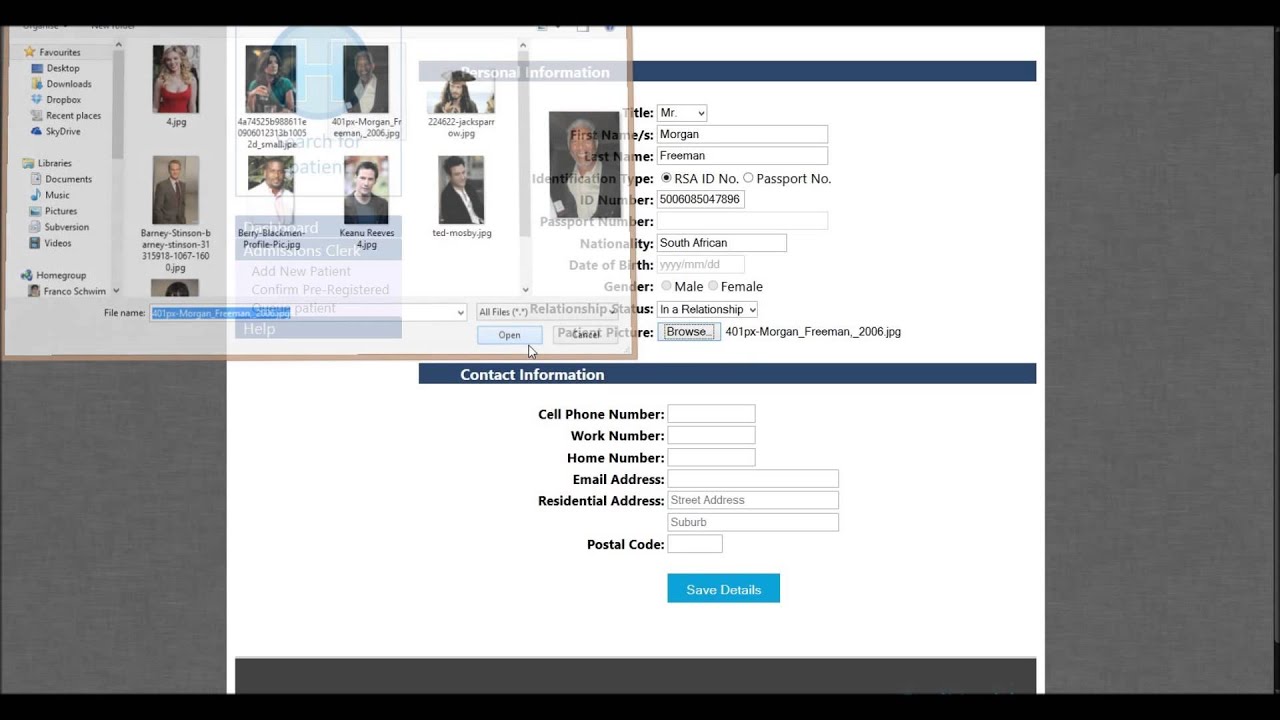This screenshot has height=720, width=1280.
Task: Focus the Work Number field
Action: pos(711,436)
